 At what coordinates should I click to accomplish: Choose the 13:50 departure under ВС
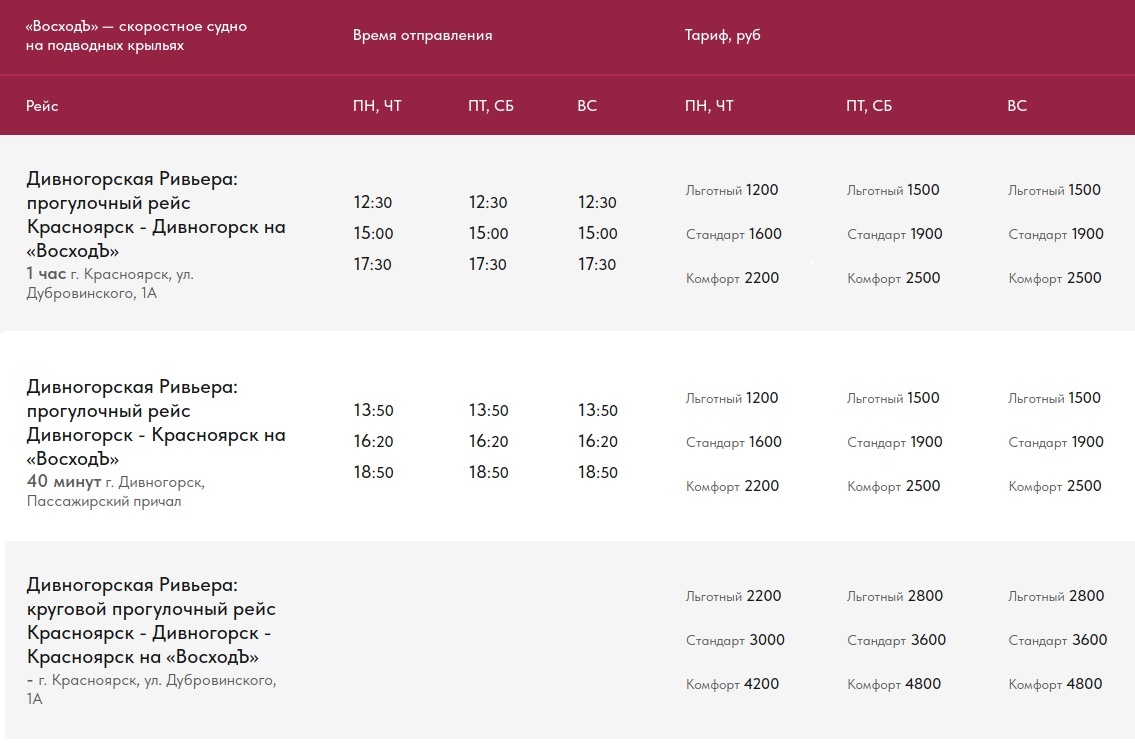pyautogui.click(x=598, y=410)
